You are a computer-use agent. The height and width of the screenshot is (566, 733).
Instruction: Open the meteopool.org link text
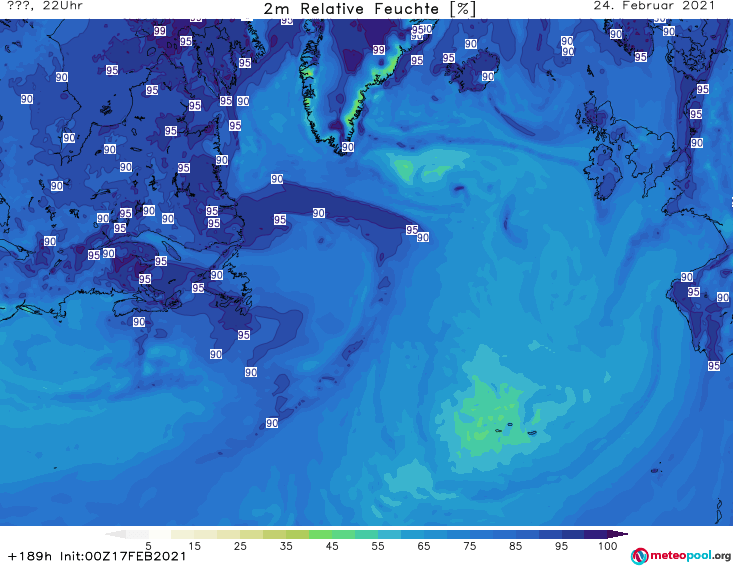click(690, 556)
